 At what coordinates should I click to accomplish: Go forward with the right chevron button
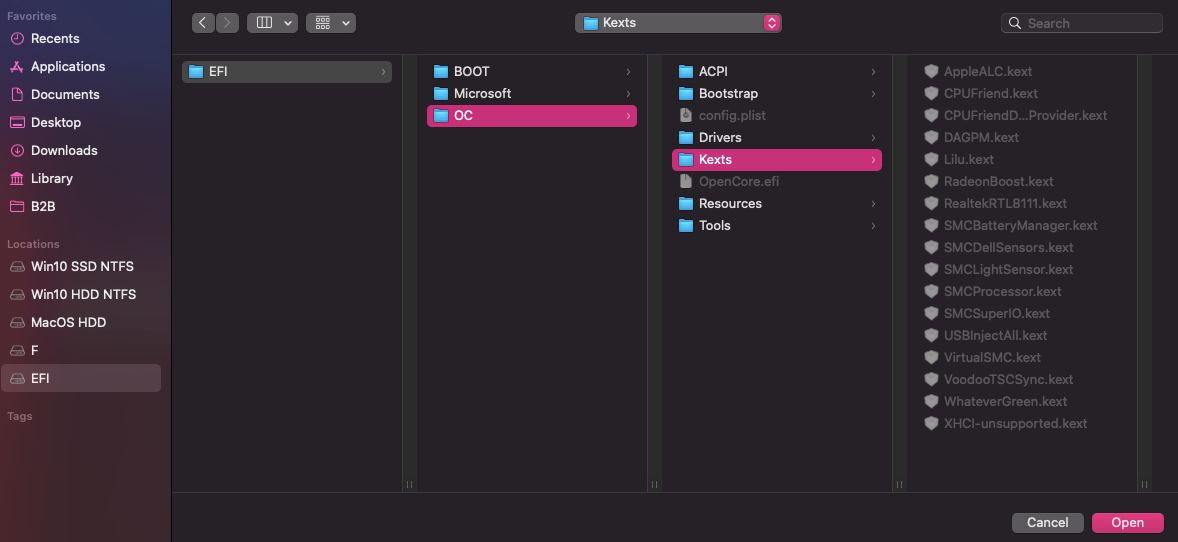[228, 23]
